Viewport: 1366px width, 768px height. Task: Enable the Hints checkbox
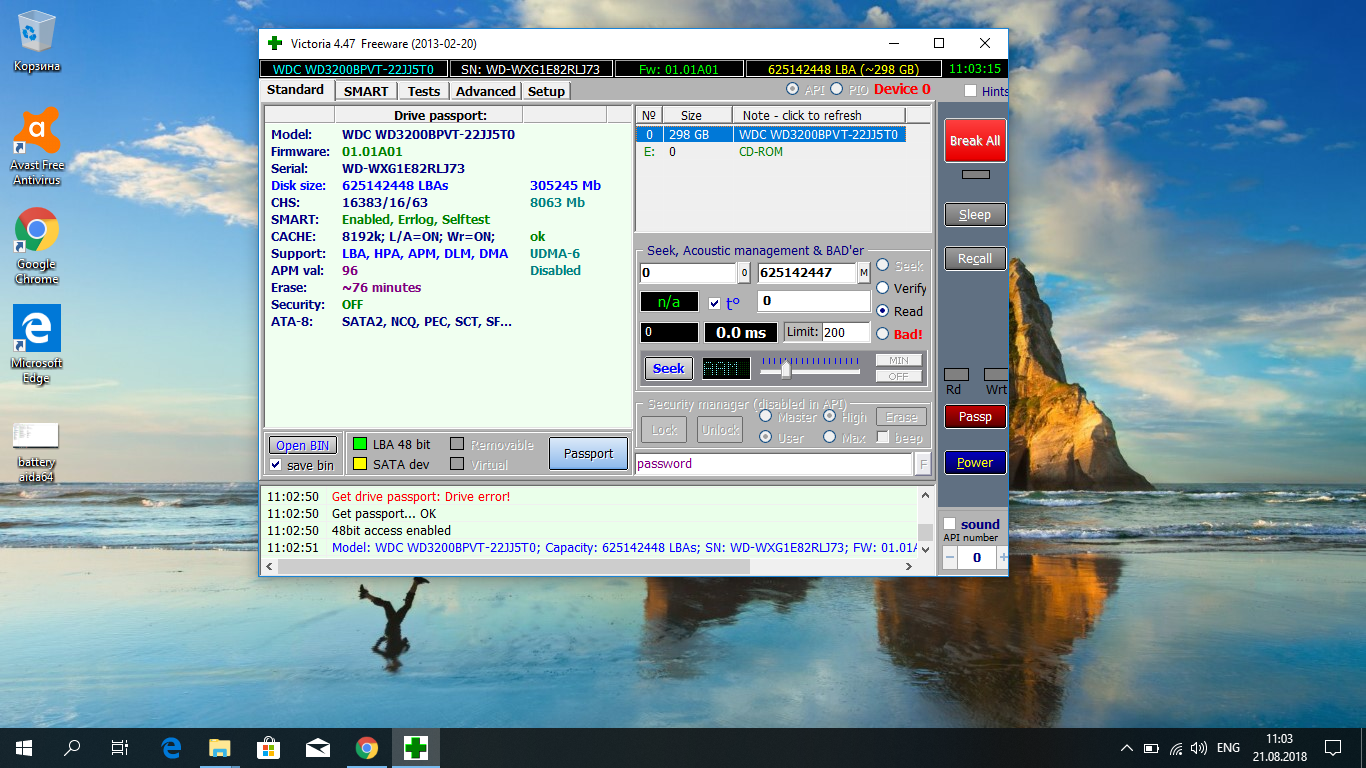tap(971, 91)
